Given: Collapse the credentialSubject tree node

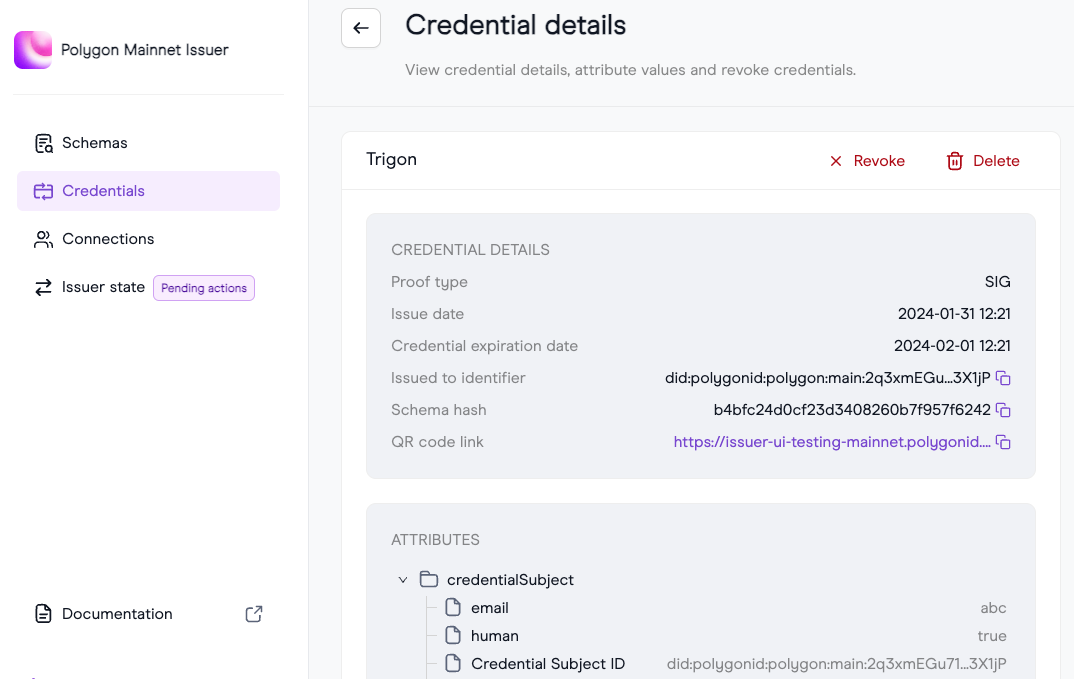Looking at the screenshot, I should point(403,580).
